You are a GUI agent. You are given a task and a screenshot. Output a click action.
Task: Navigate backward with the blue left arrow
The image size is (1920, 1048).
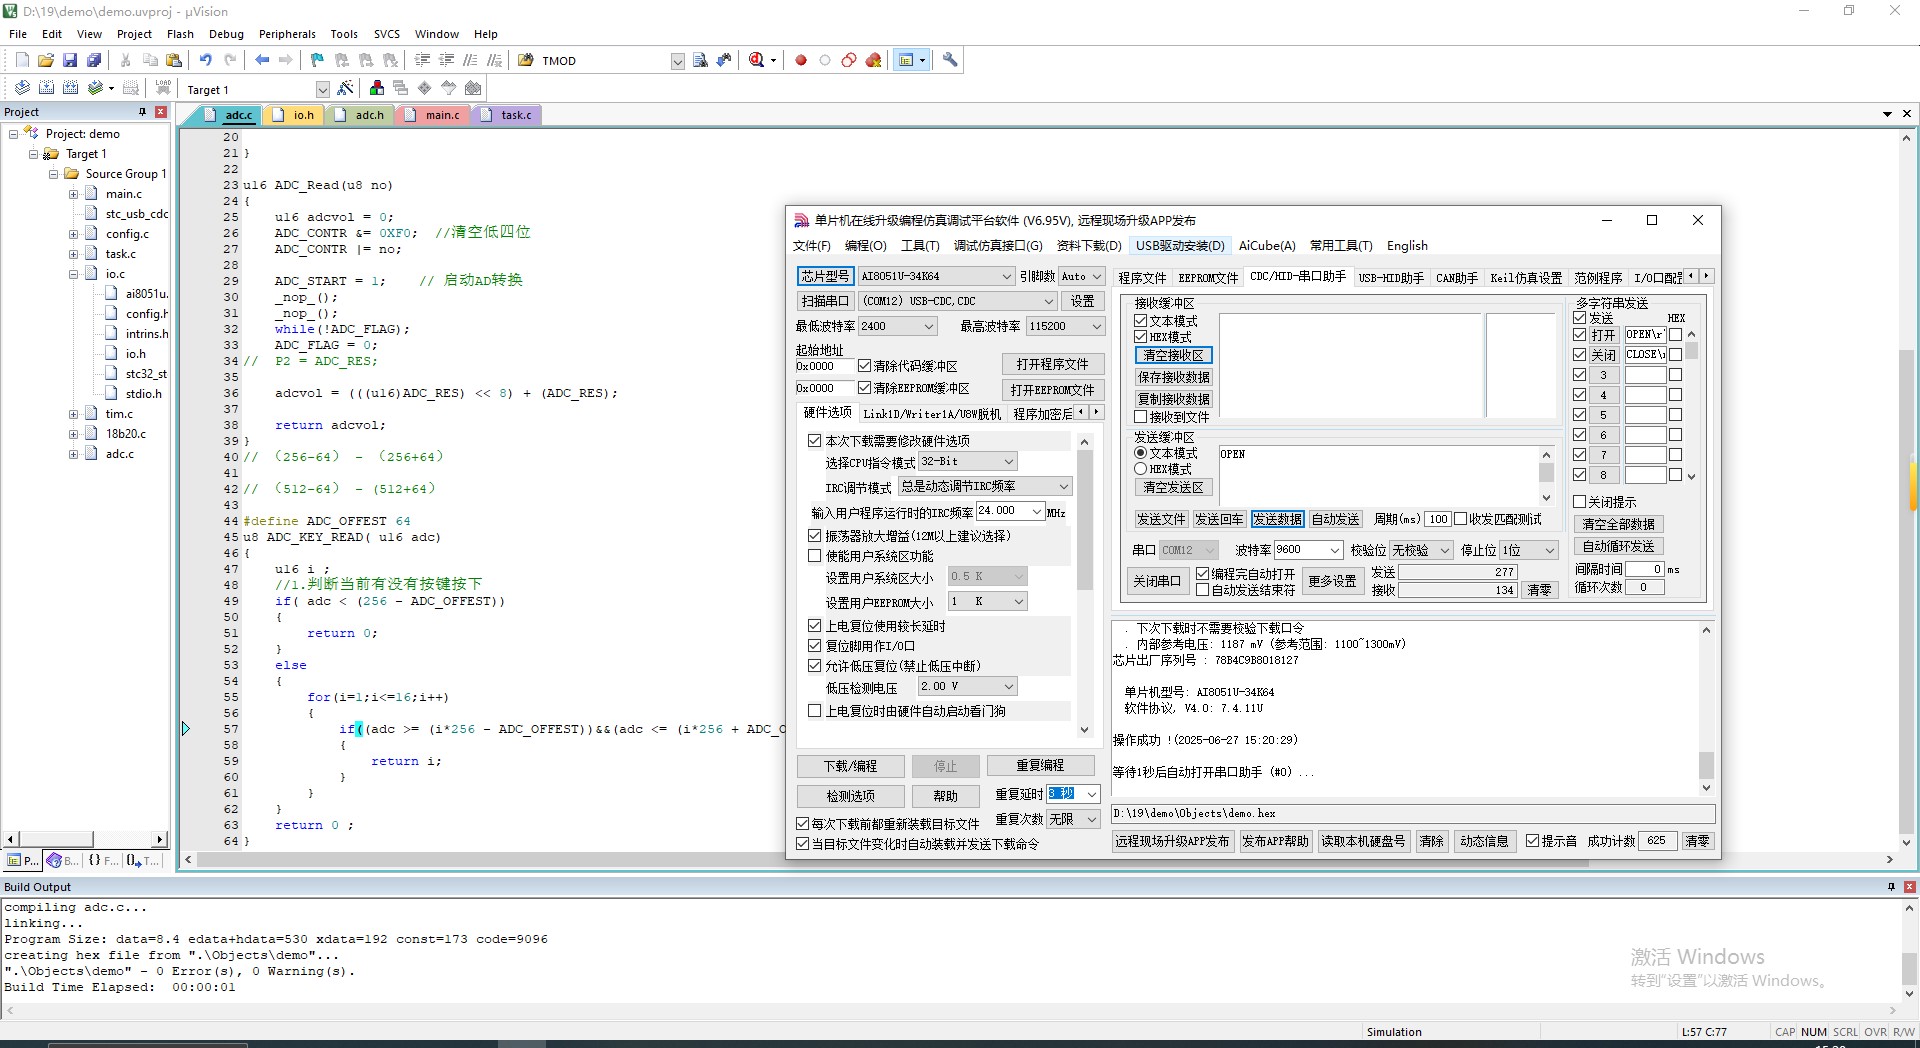262,60
